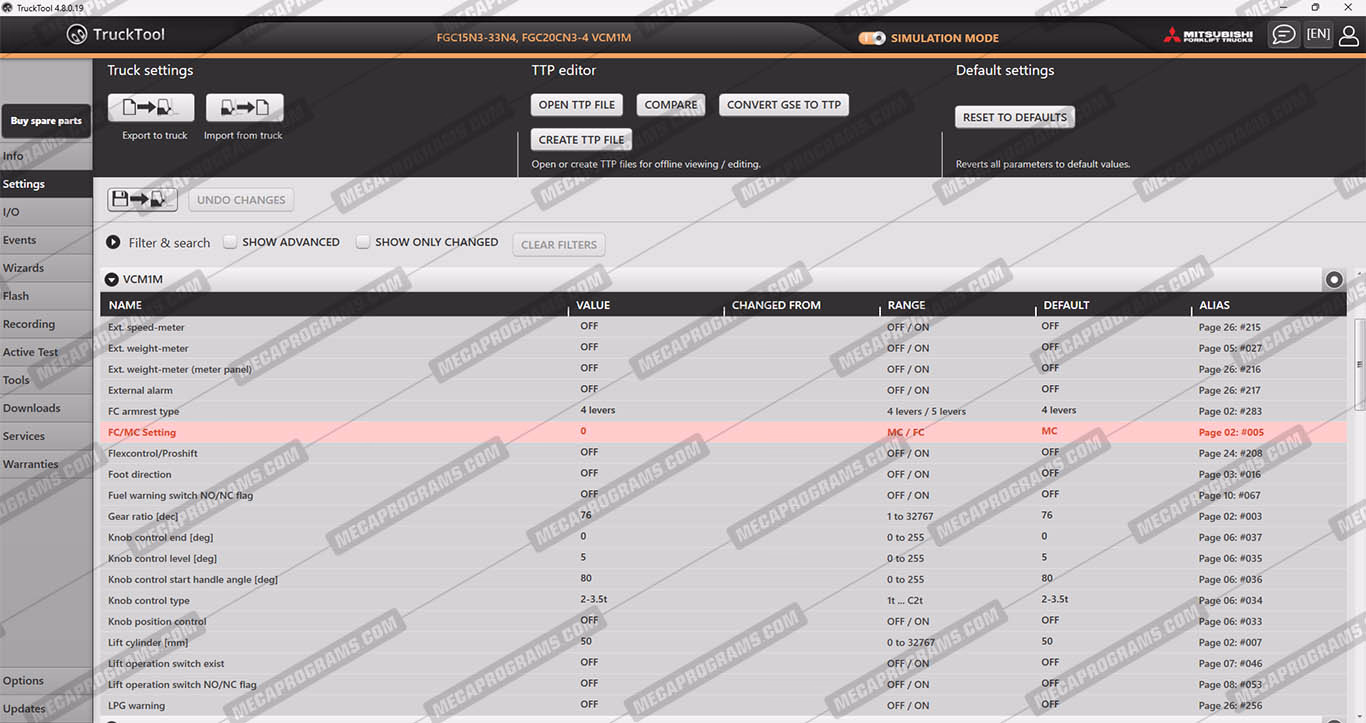Click the Import from truck icon button
The image size is (1366, 723).
pyautogui.click(x=245, y=108)
